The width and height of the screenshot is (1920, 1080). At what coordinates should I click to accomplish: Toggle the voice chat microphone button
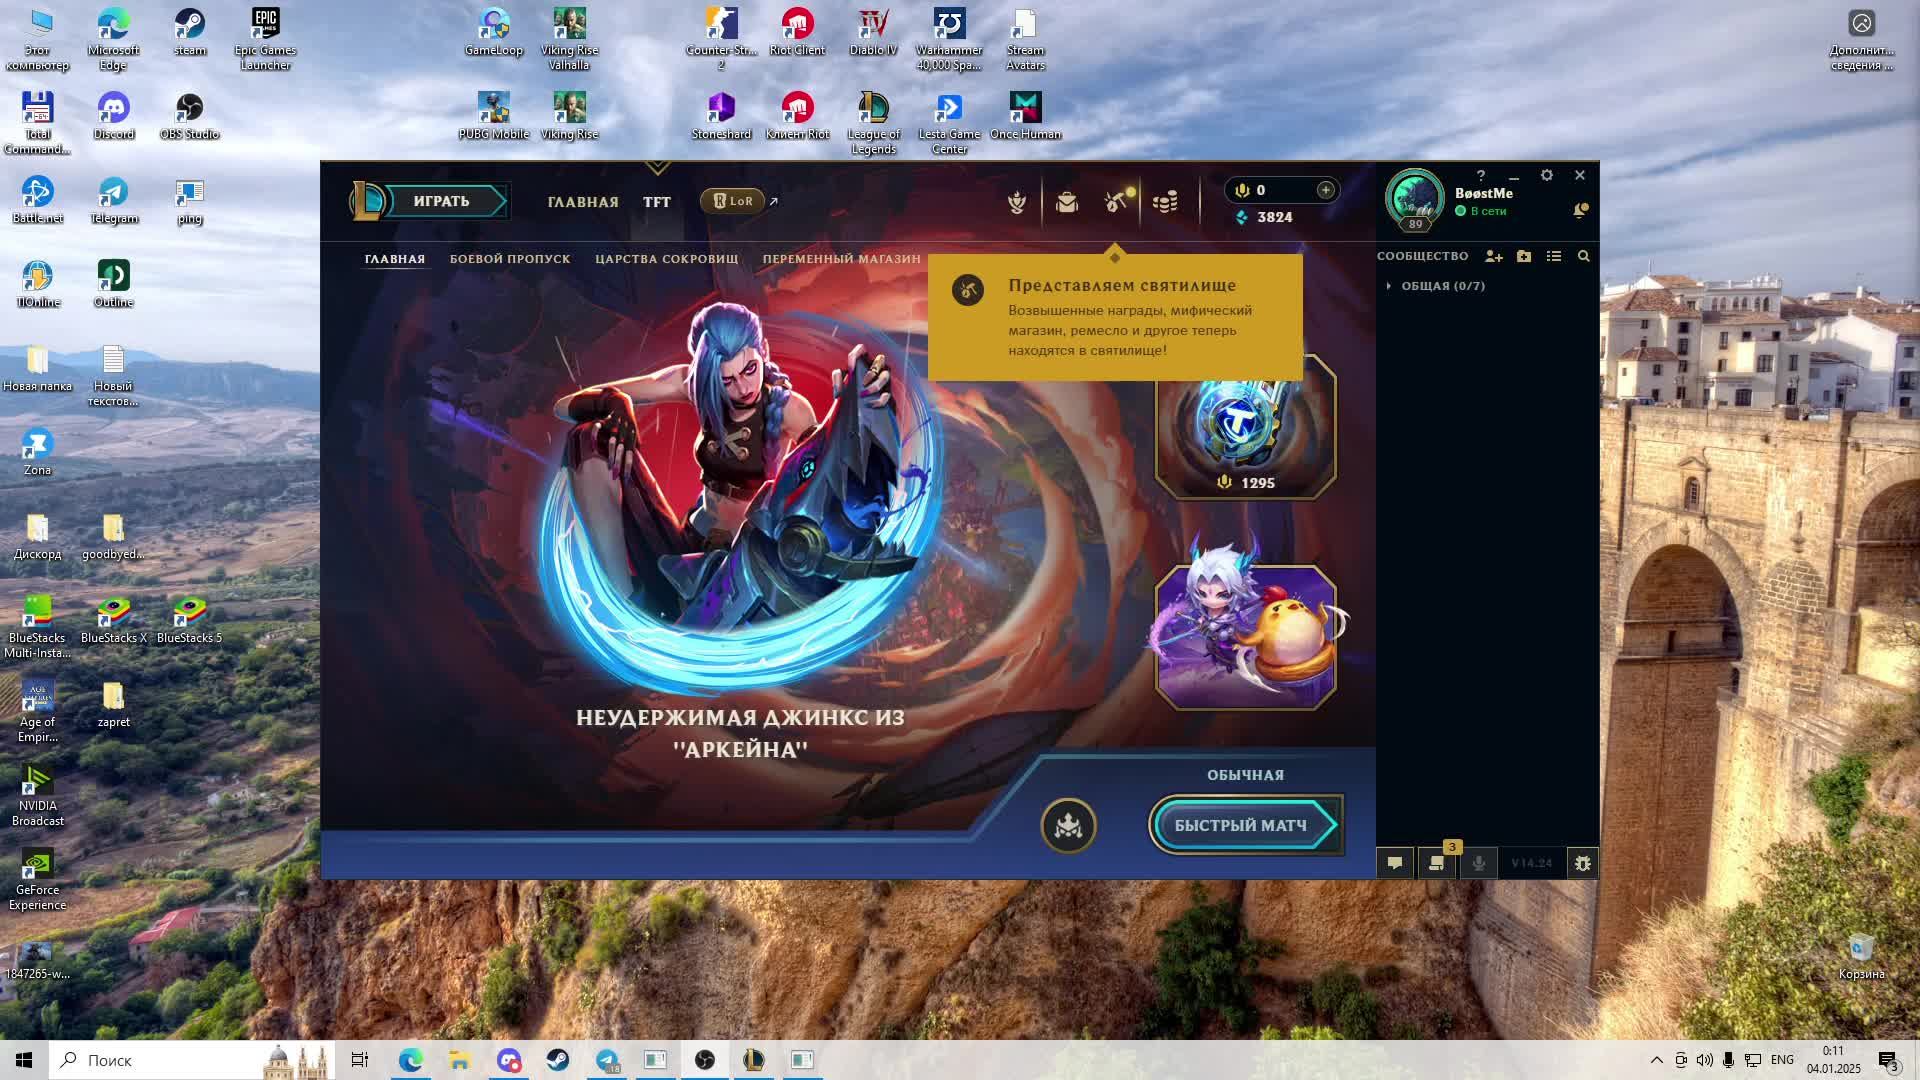coord(1478,863)
